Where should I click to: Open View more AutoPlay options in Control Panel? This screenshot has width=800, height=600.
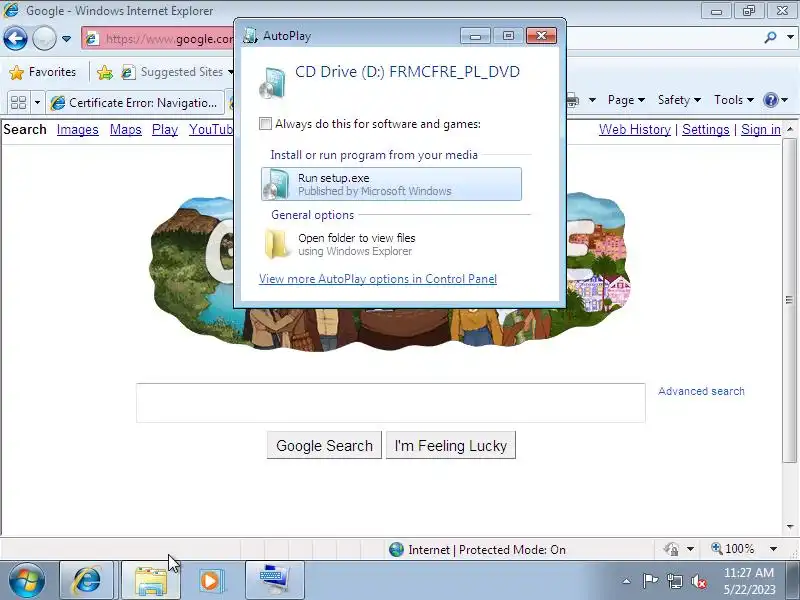tap(378, 279)
